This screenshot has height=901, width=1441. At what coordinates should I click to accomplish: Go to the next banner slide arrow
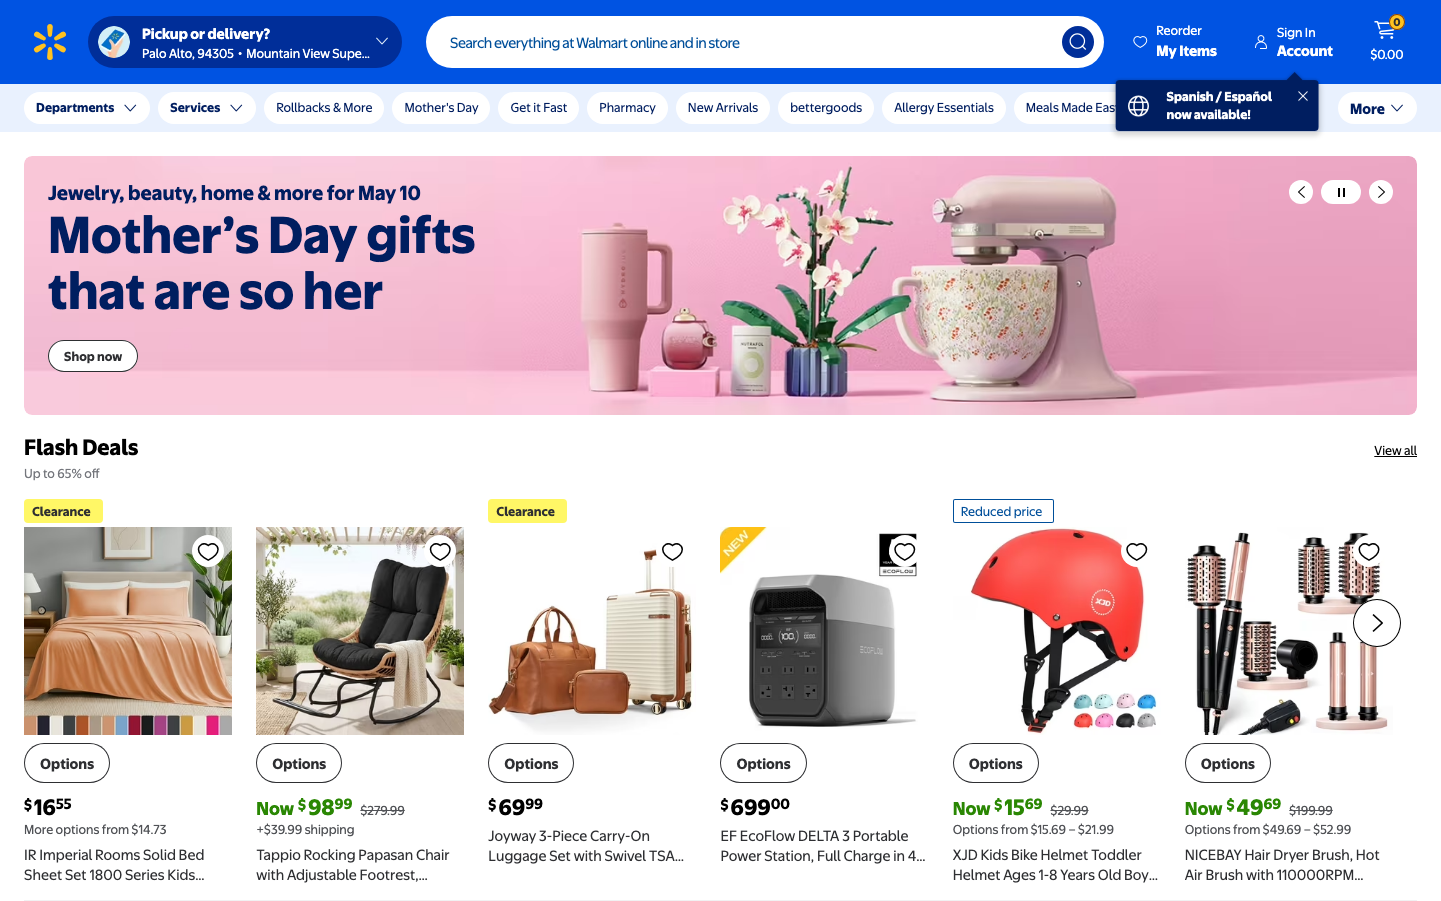tap(1381, 192)
